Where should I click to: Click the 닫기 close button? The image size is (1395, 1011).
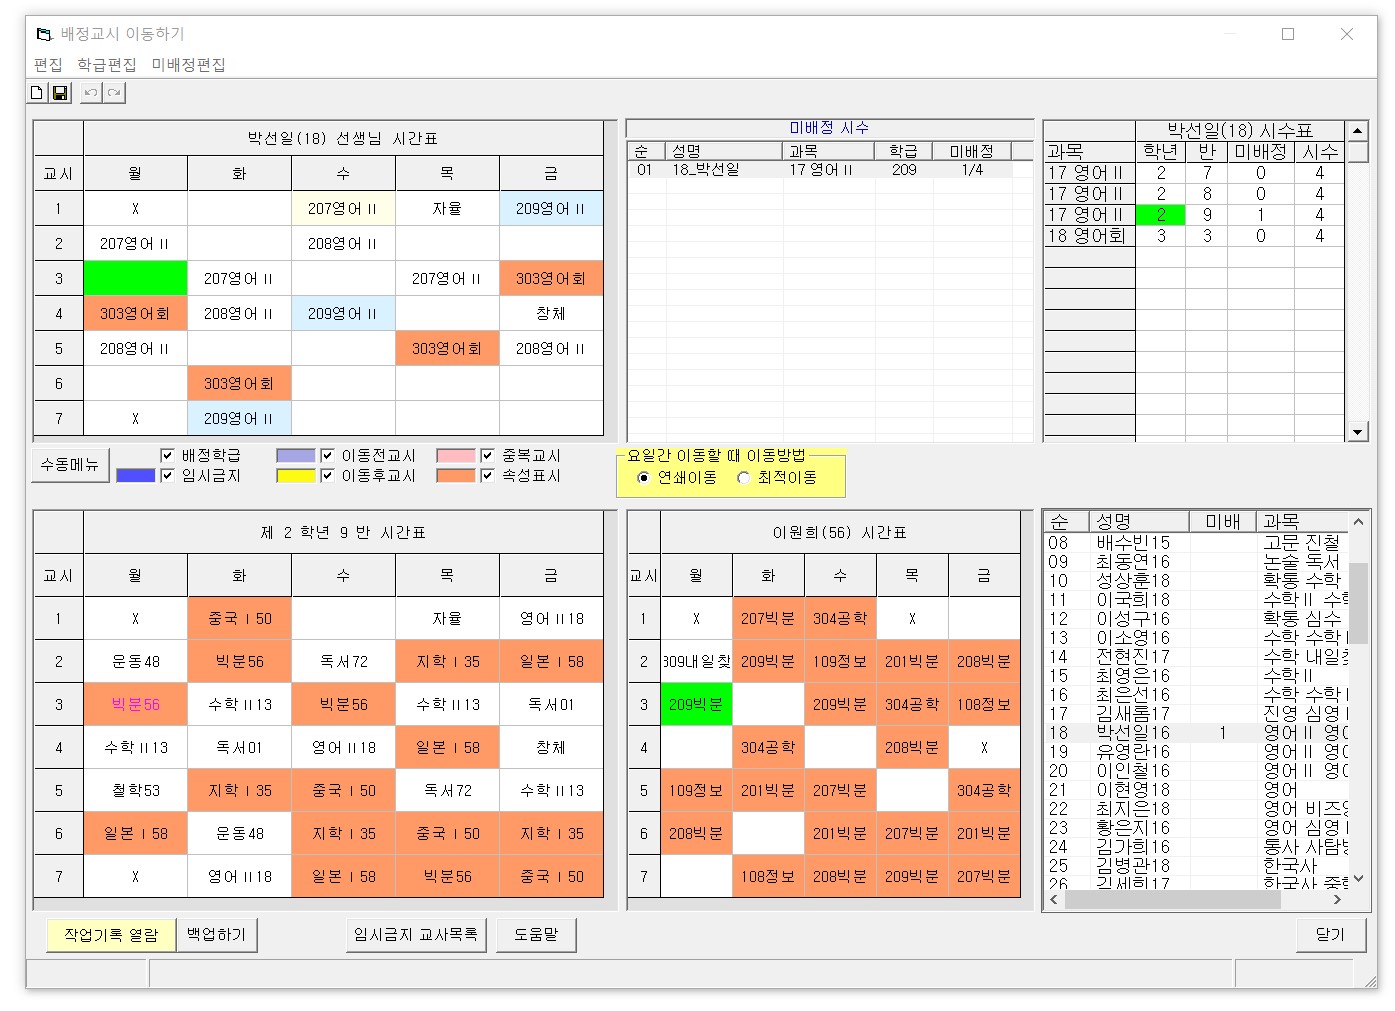click(1330, 935)
